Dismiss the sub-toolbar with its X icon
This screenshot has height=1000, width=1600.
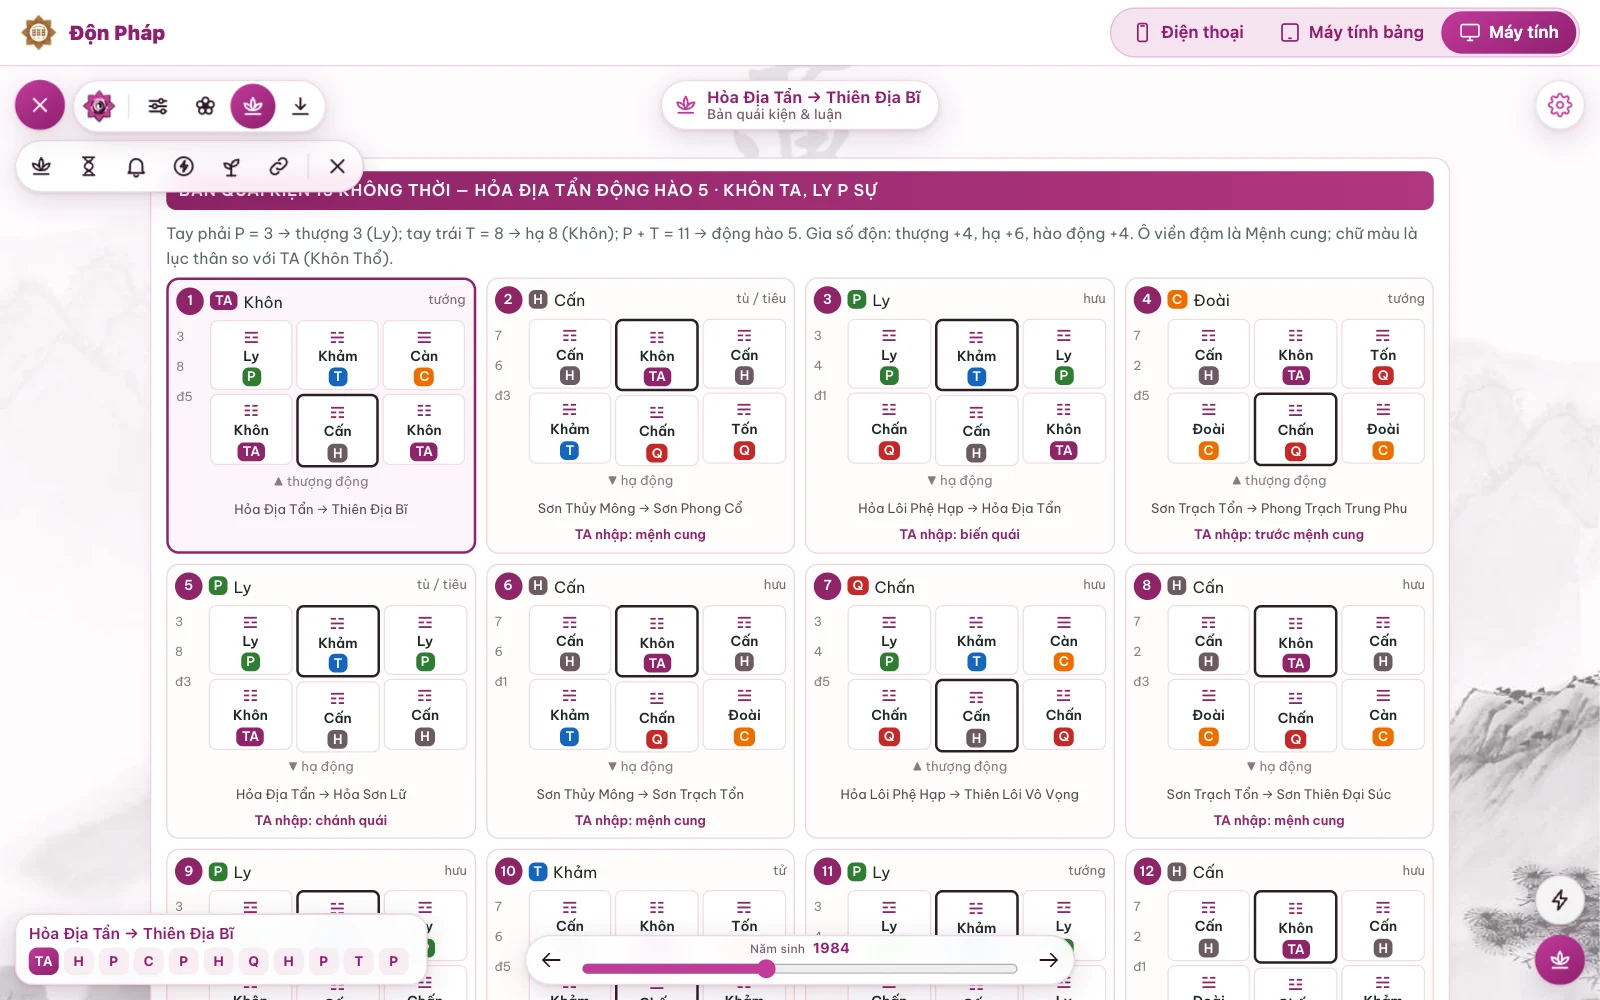click(x=337, y=166)
